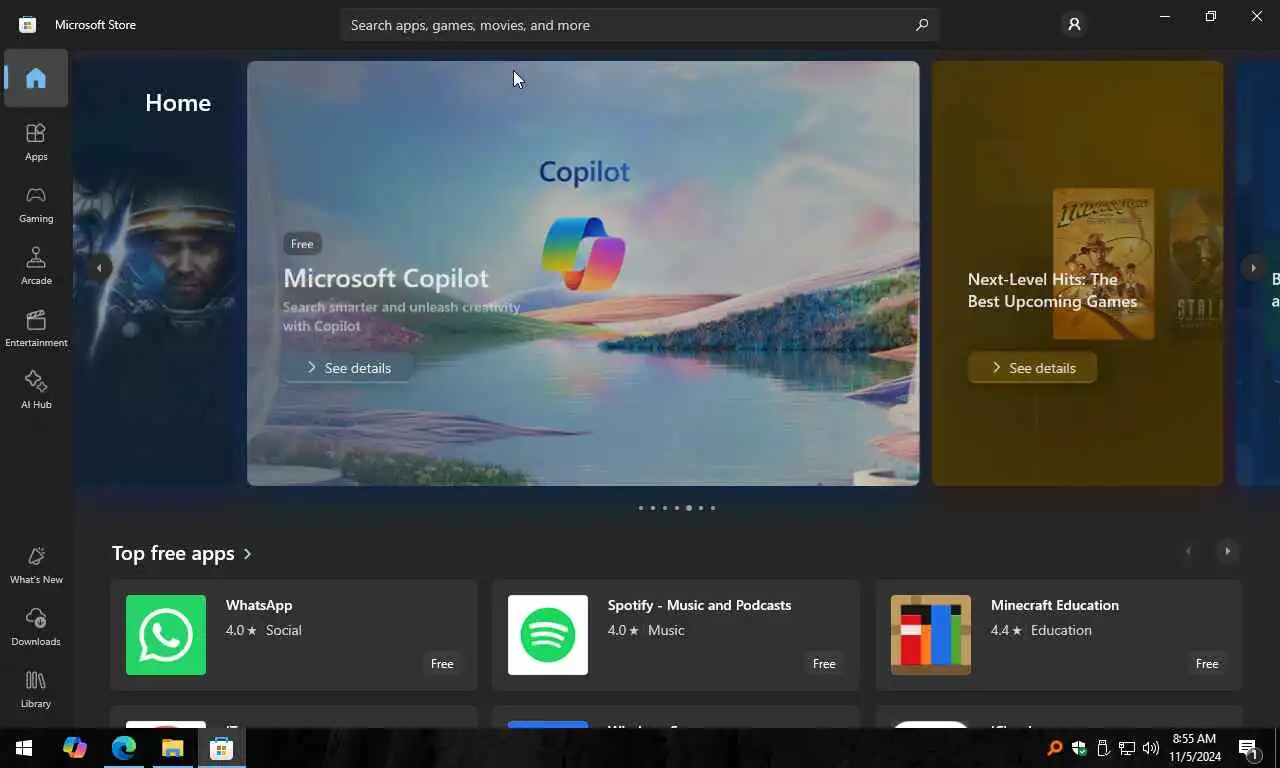Click Microsoft Store taskbar icon
The height and width of the screenshot is (768, 1280).
tap(221, 748)
